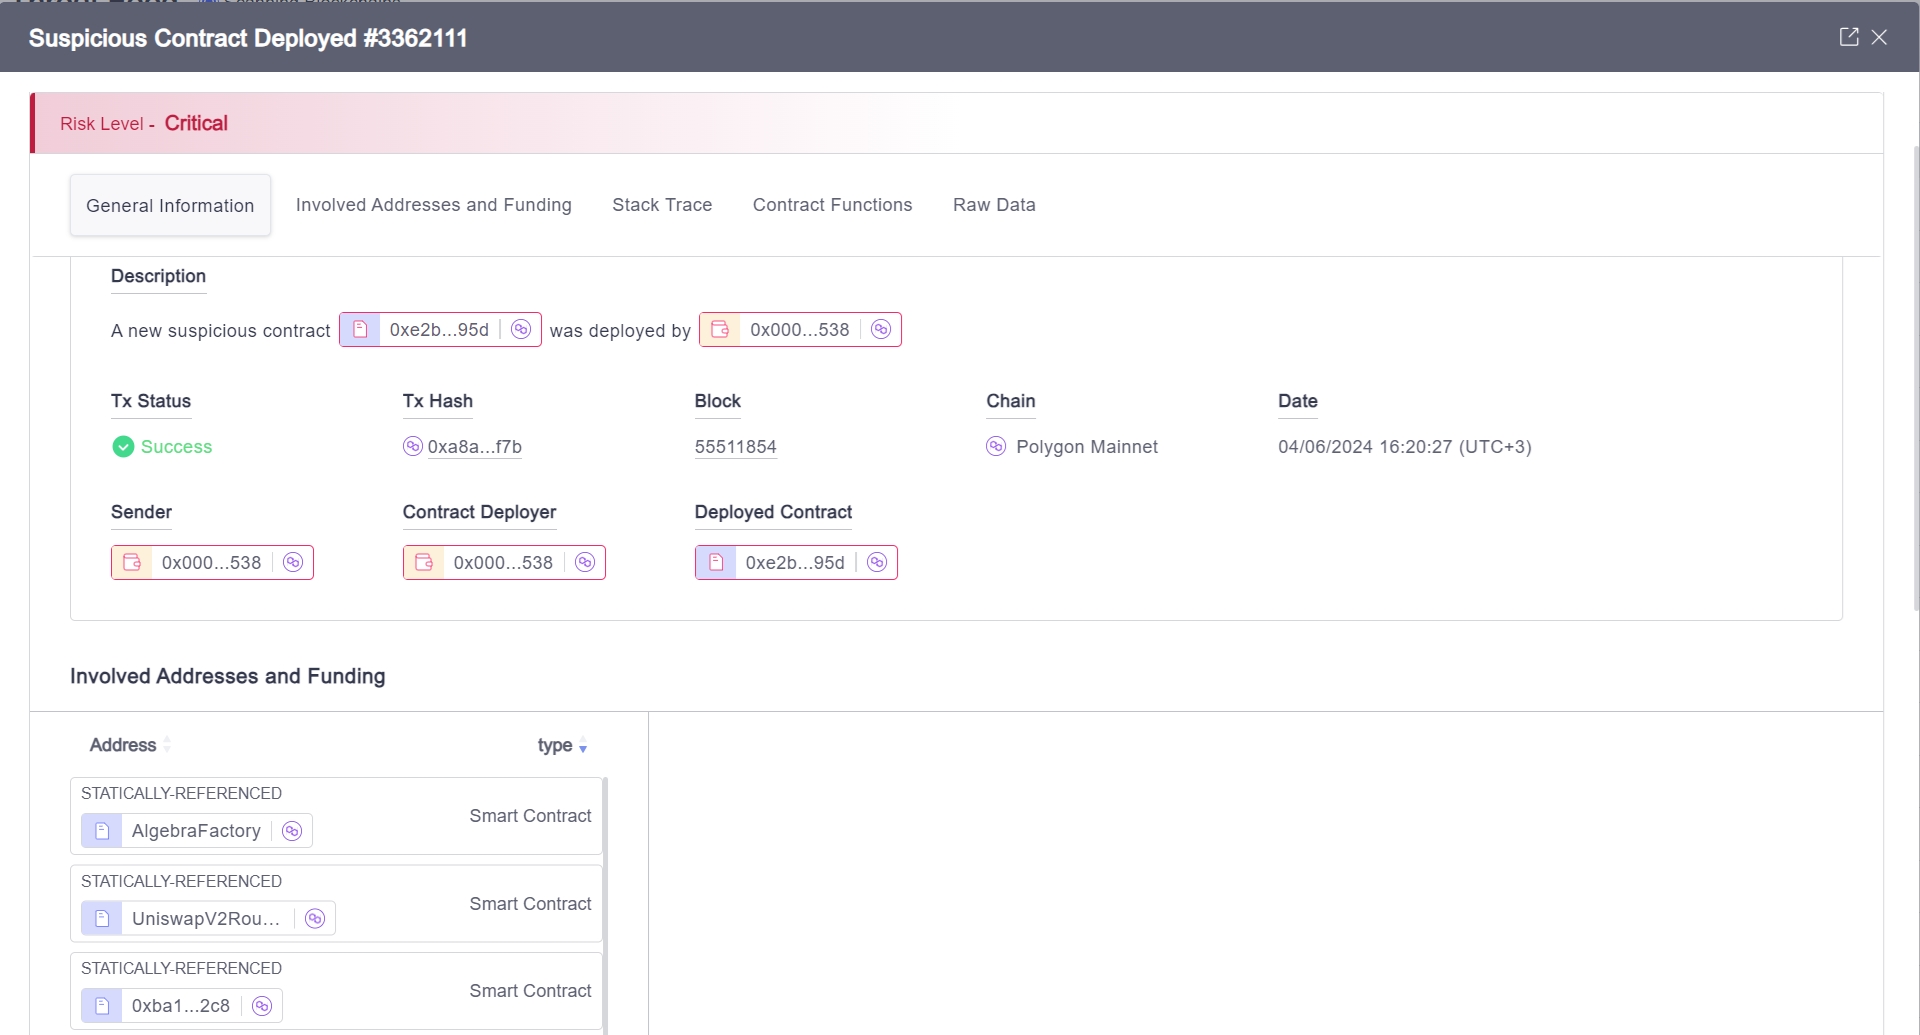The height and width of the screenshot is (1035, 1920).
Task: Click link icon beside AlgebraFactory
Action: coord(292,831)
